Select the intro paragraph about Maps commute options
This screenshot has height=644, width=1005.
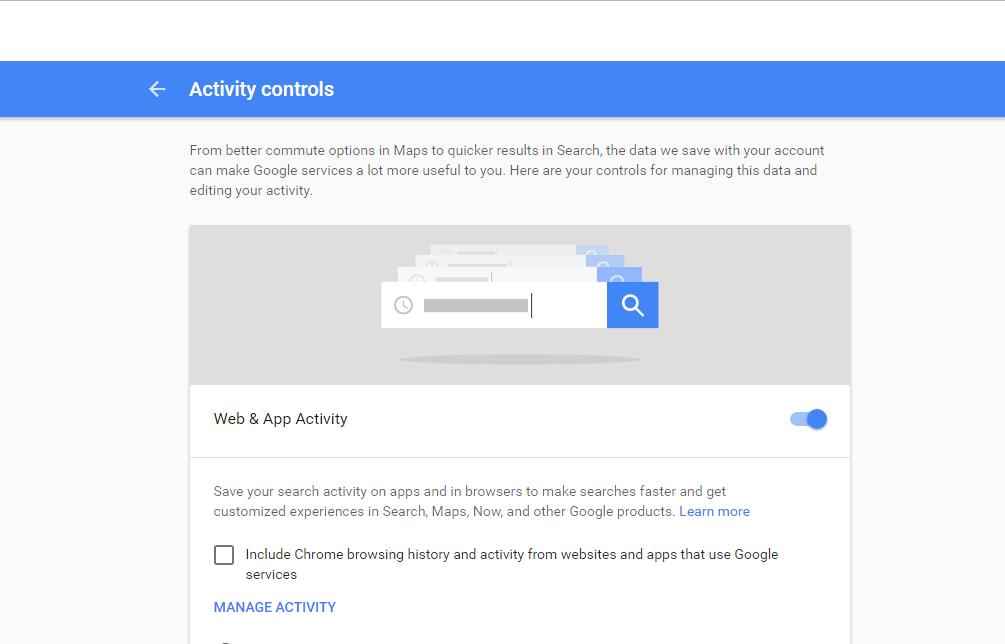tap(506, 170)
